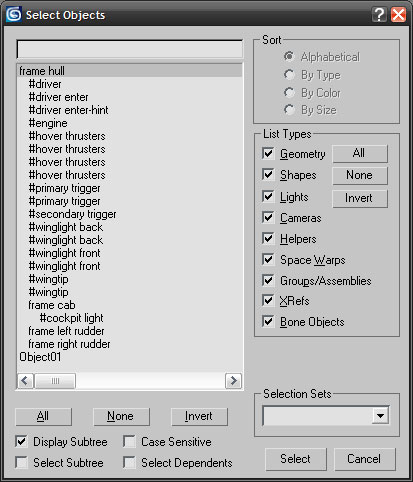Click the left scroll arrow of the list
Screen dimensions: 413x482
(25, 381)
